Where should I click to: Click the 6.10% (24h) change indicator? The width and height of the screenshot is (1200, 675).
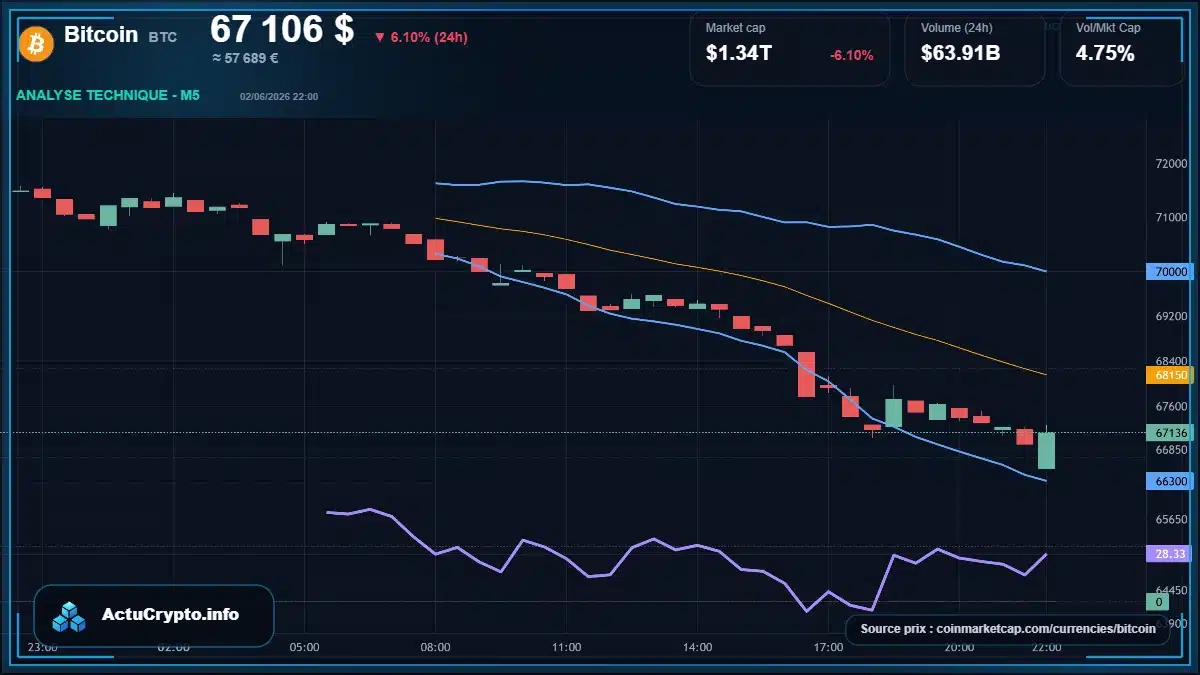(421, 37)
